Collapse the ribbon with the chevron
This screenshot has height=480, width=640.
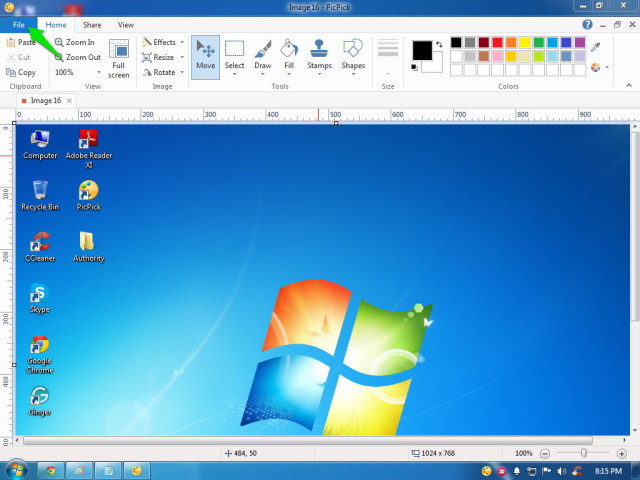(629, 85)
